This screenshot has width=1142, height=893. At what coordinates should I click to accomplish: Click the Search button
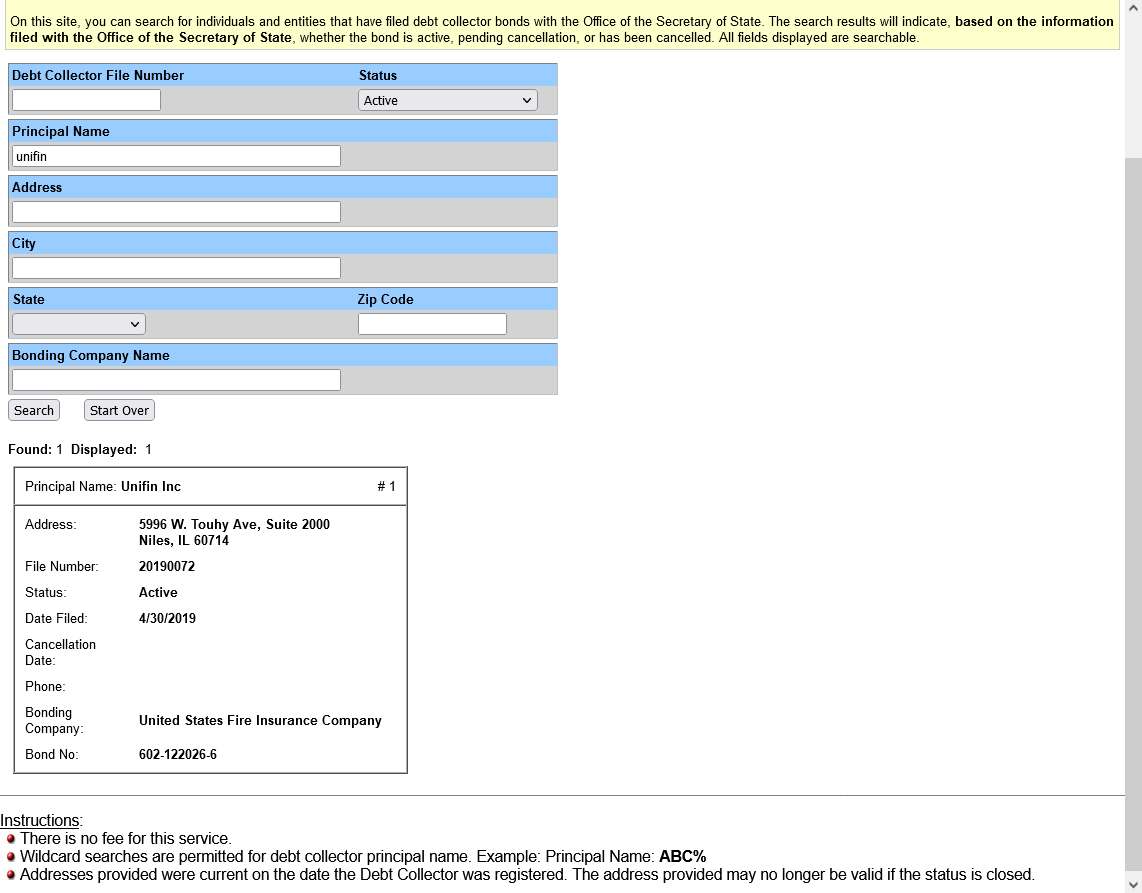click(x=34, y=410)
